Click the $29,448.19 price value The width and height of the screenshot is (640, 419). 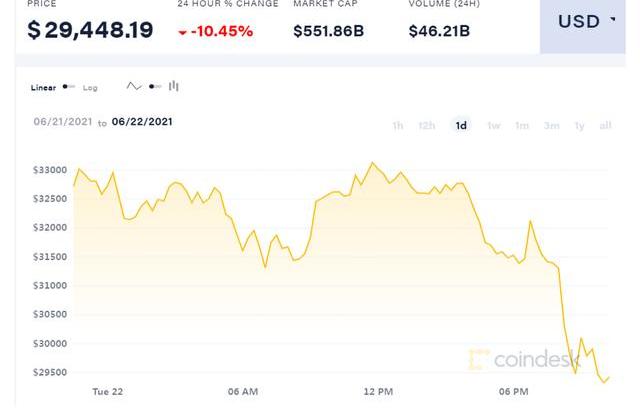point(90,30)
